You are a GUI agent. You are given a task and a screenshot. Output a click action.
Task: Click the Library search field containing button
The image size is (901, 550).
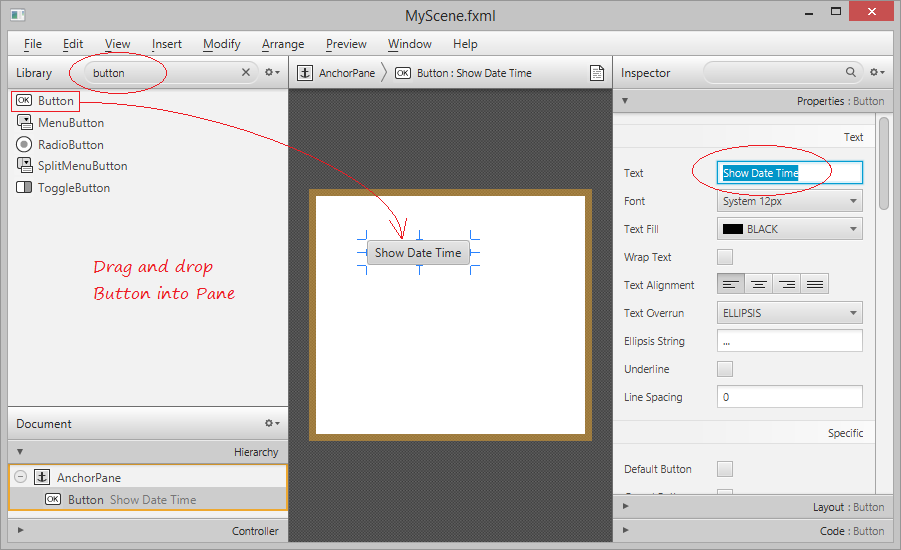(170, 72)
